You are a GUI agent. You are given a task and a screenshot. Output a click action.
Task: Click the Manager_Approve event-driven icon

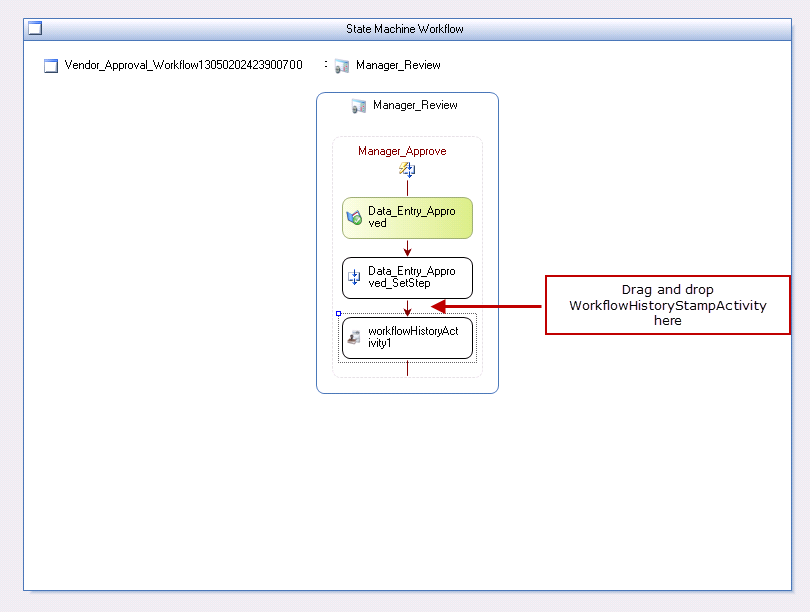407,169
